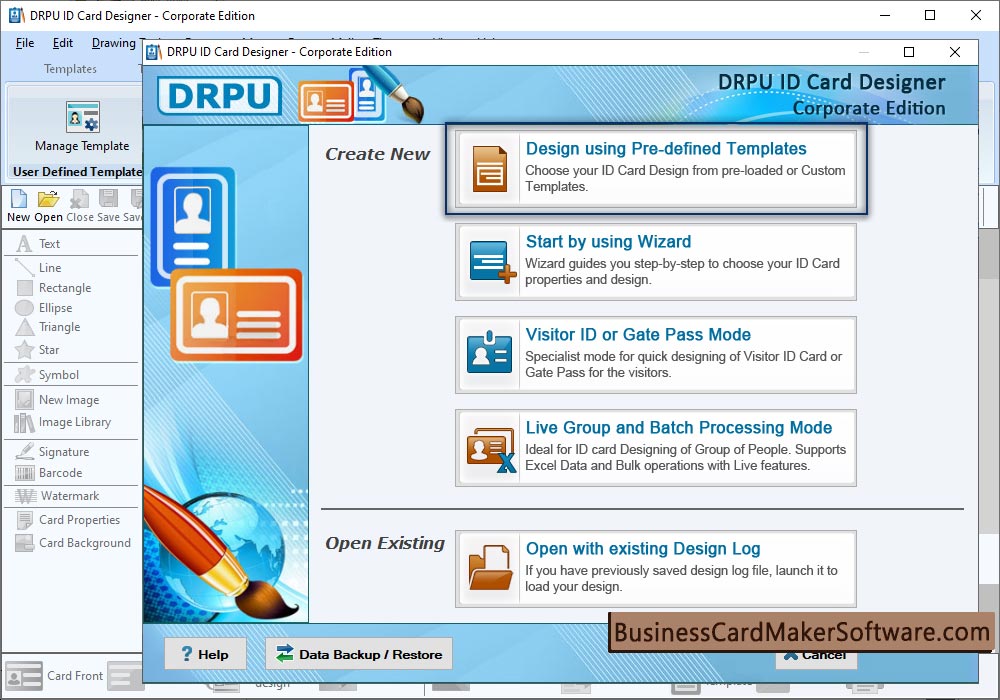The height and width of the screenshot is (700, 1000).
Task: Click the Close file toolbar icon
Action: tap(79, 199)
